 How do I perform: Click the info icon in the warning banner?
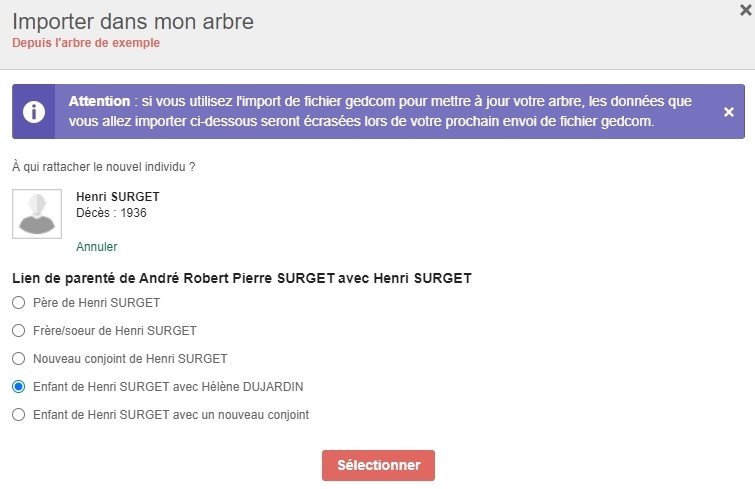point(35,111)
